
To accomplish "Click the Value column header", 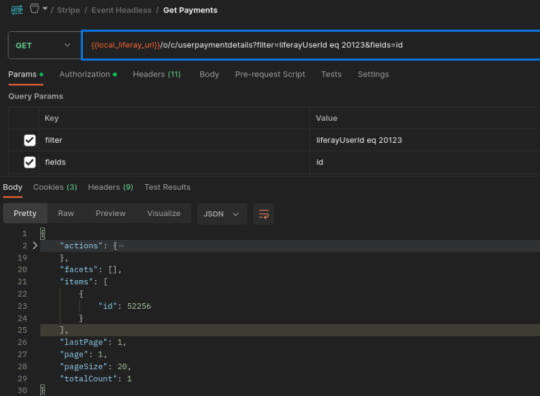I will tap(326, 118).
